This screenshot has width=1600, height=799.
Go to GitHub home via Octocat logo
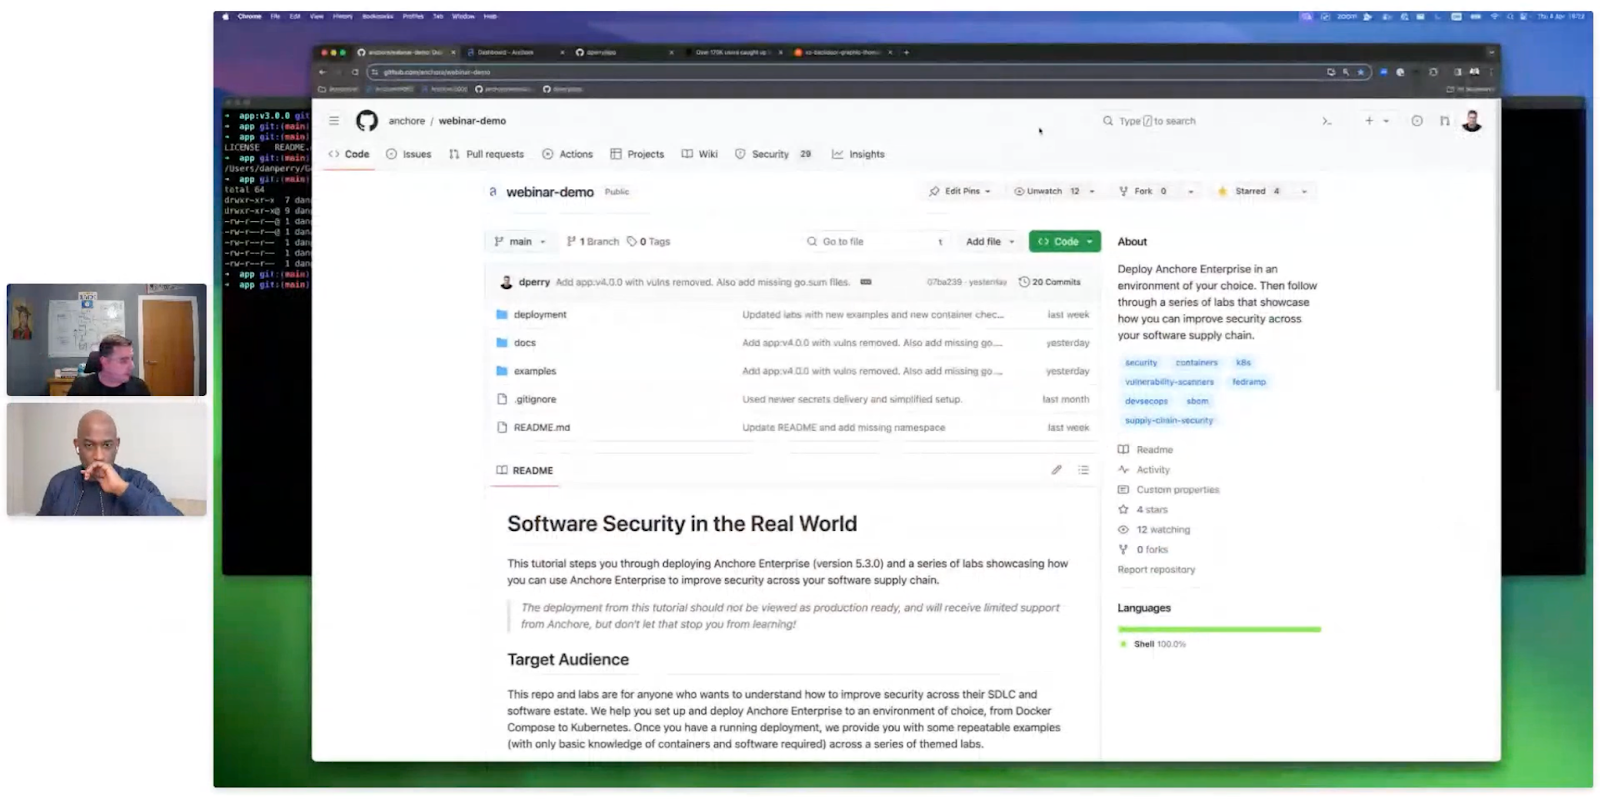[367, 121]
